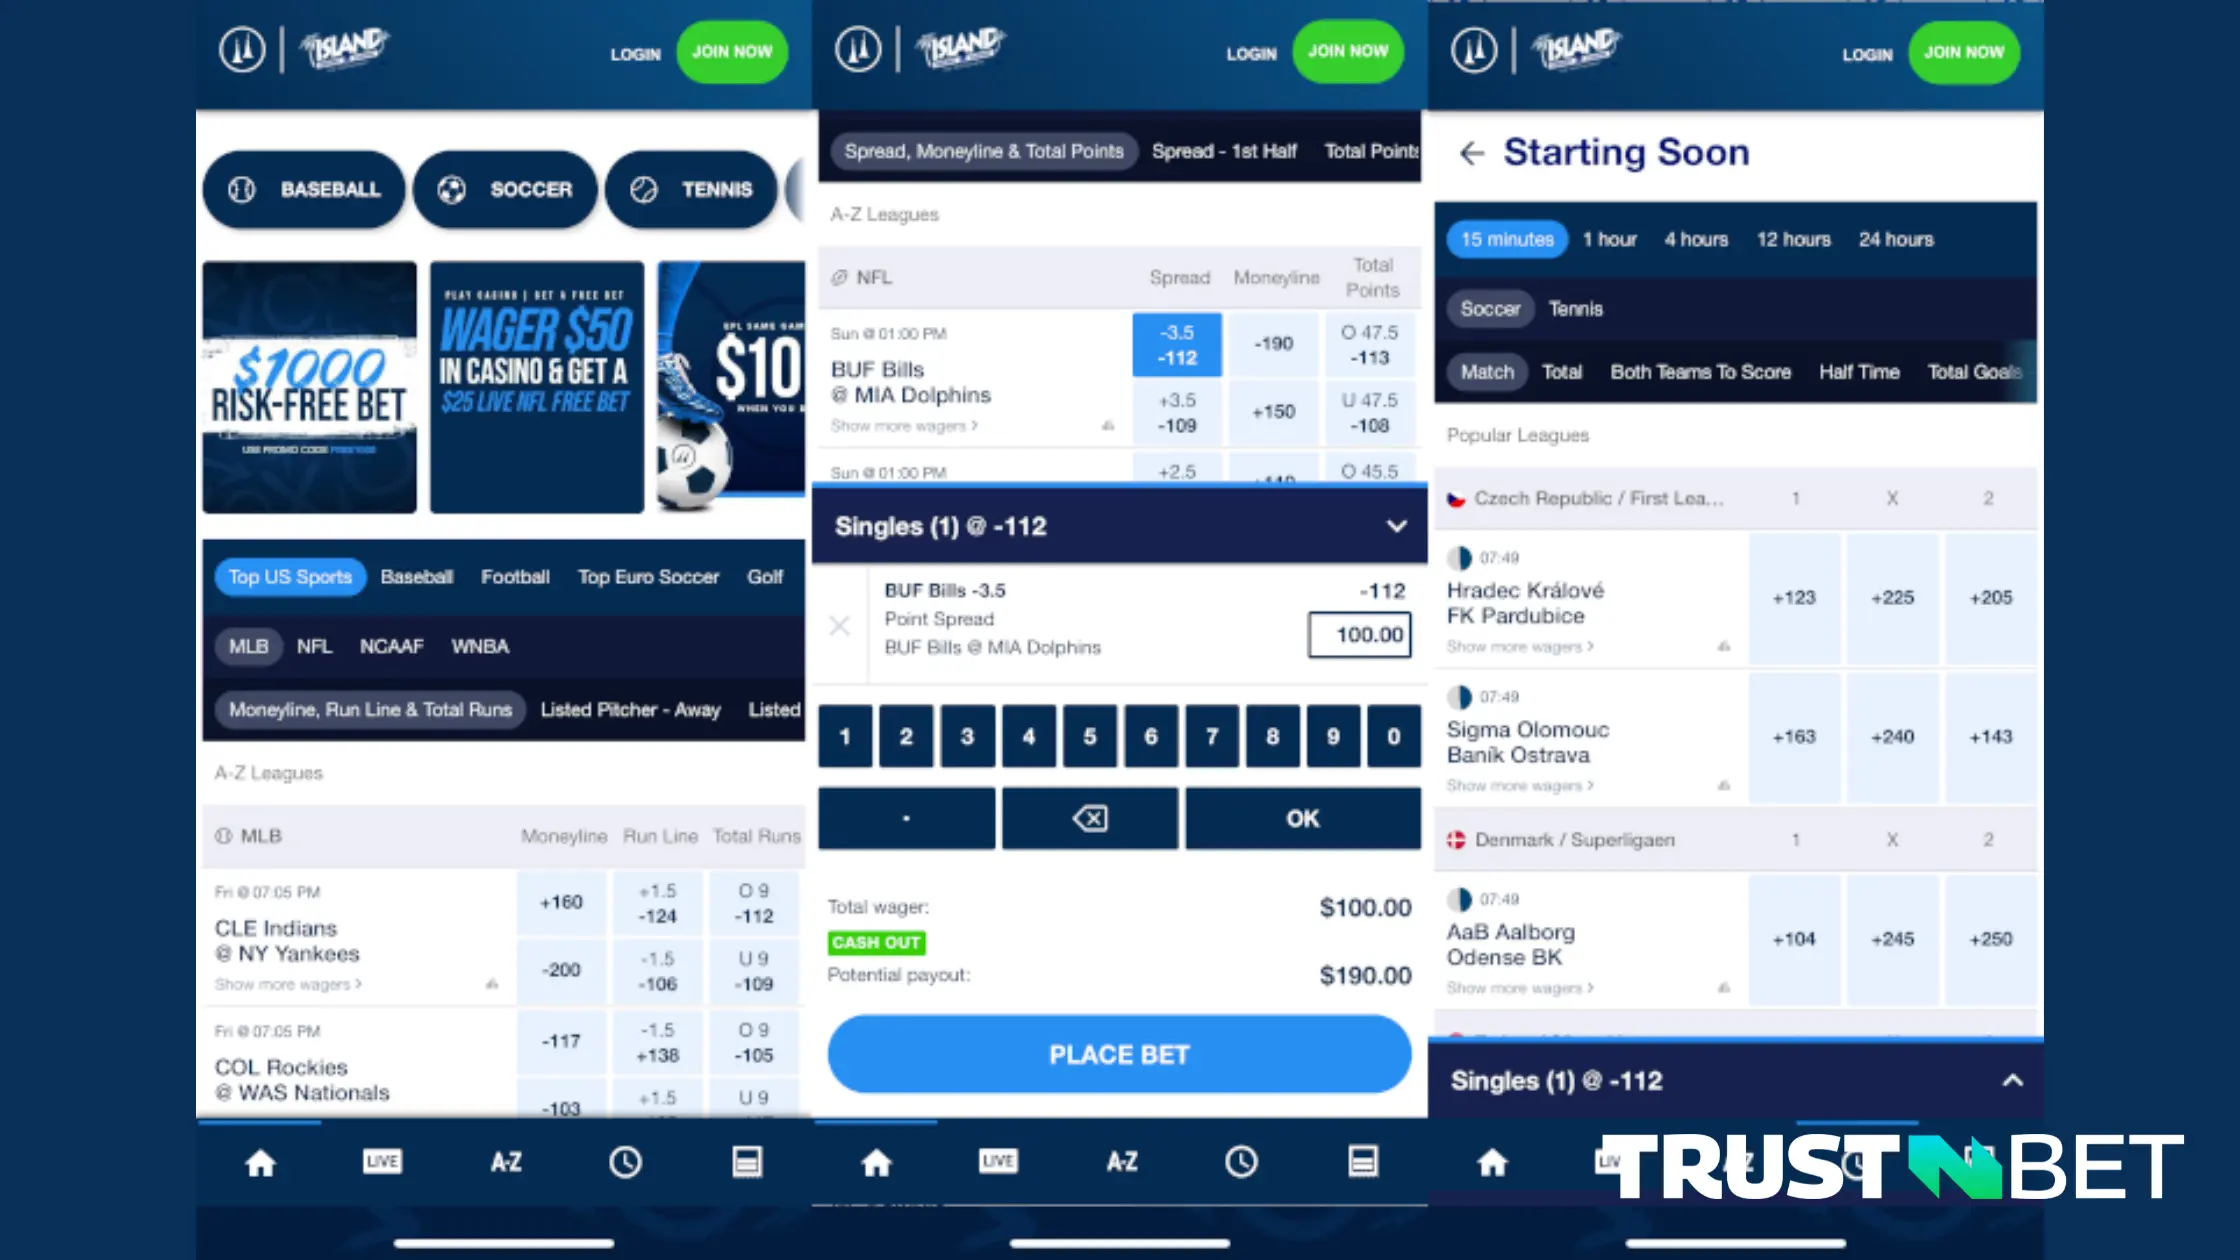This screenshot has width=2240, height=1260.
Task: Click the PLACE BET button
Action: (x=1118, y=1054)
